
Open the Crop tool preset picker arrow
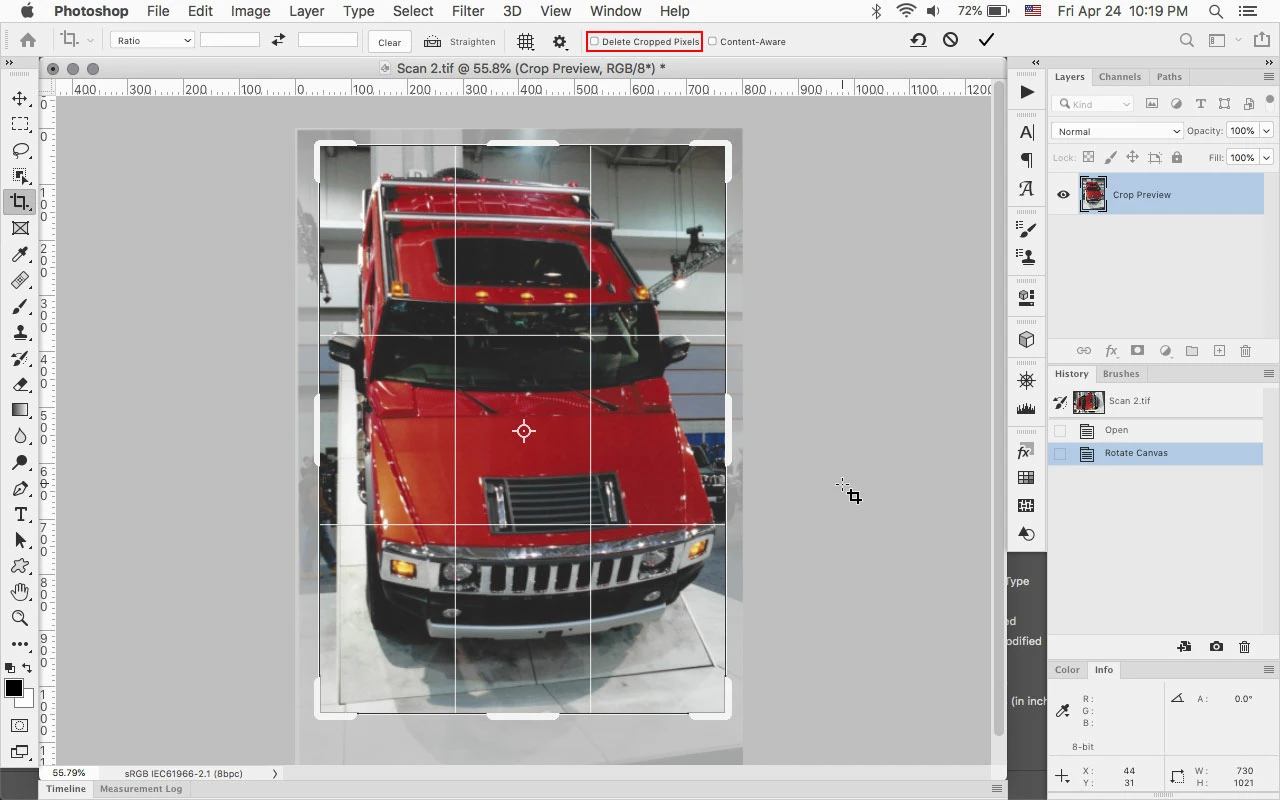coord(90,41)
